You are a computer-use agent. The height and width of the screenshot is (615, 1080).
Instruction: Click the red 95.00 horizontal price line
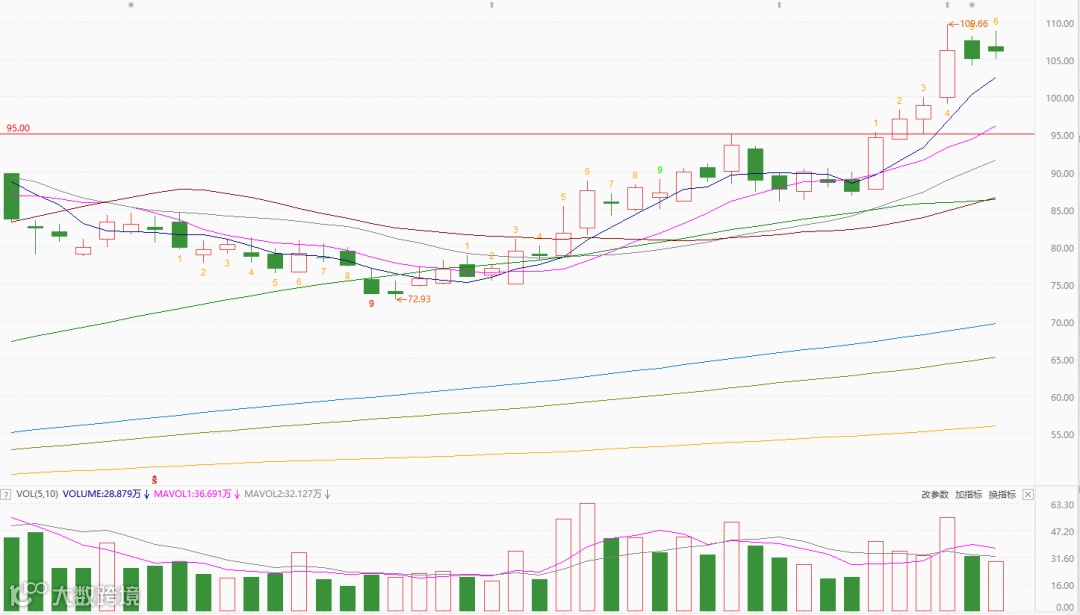point(517,134)
